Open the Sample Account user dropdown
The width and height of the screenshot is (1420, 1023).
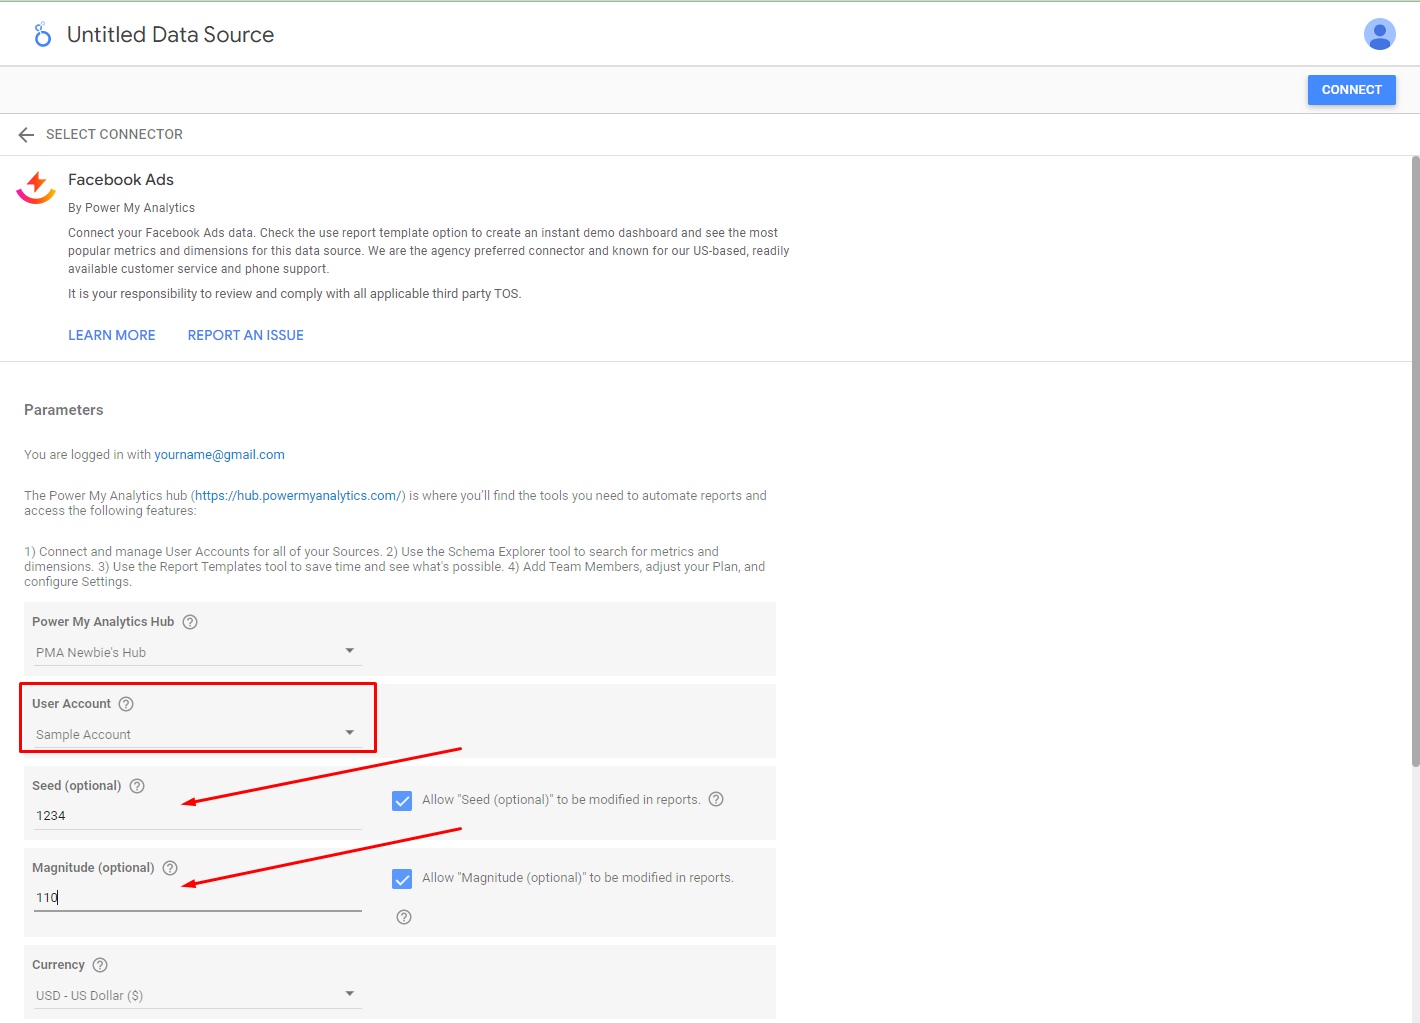pos(196,734)
